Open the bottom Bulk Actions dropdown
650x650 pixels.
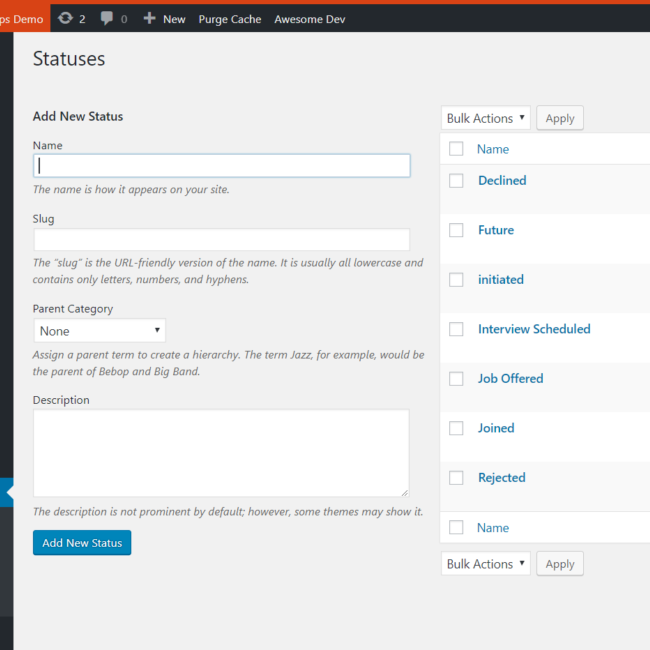[485, 564]
